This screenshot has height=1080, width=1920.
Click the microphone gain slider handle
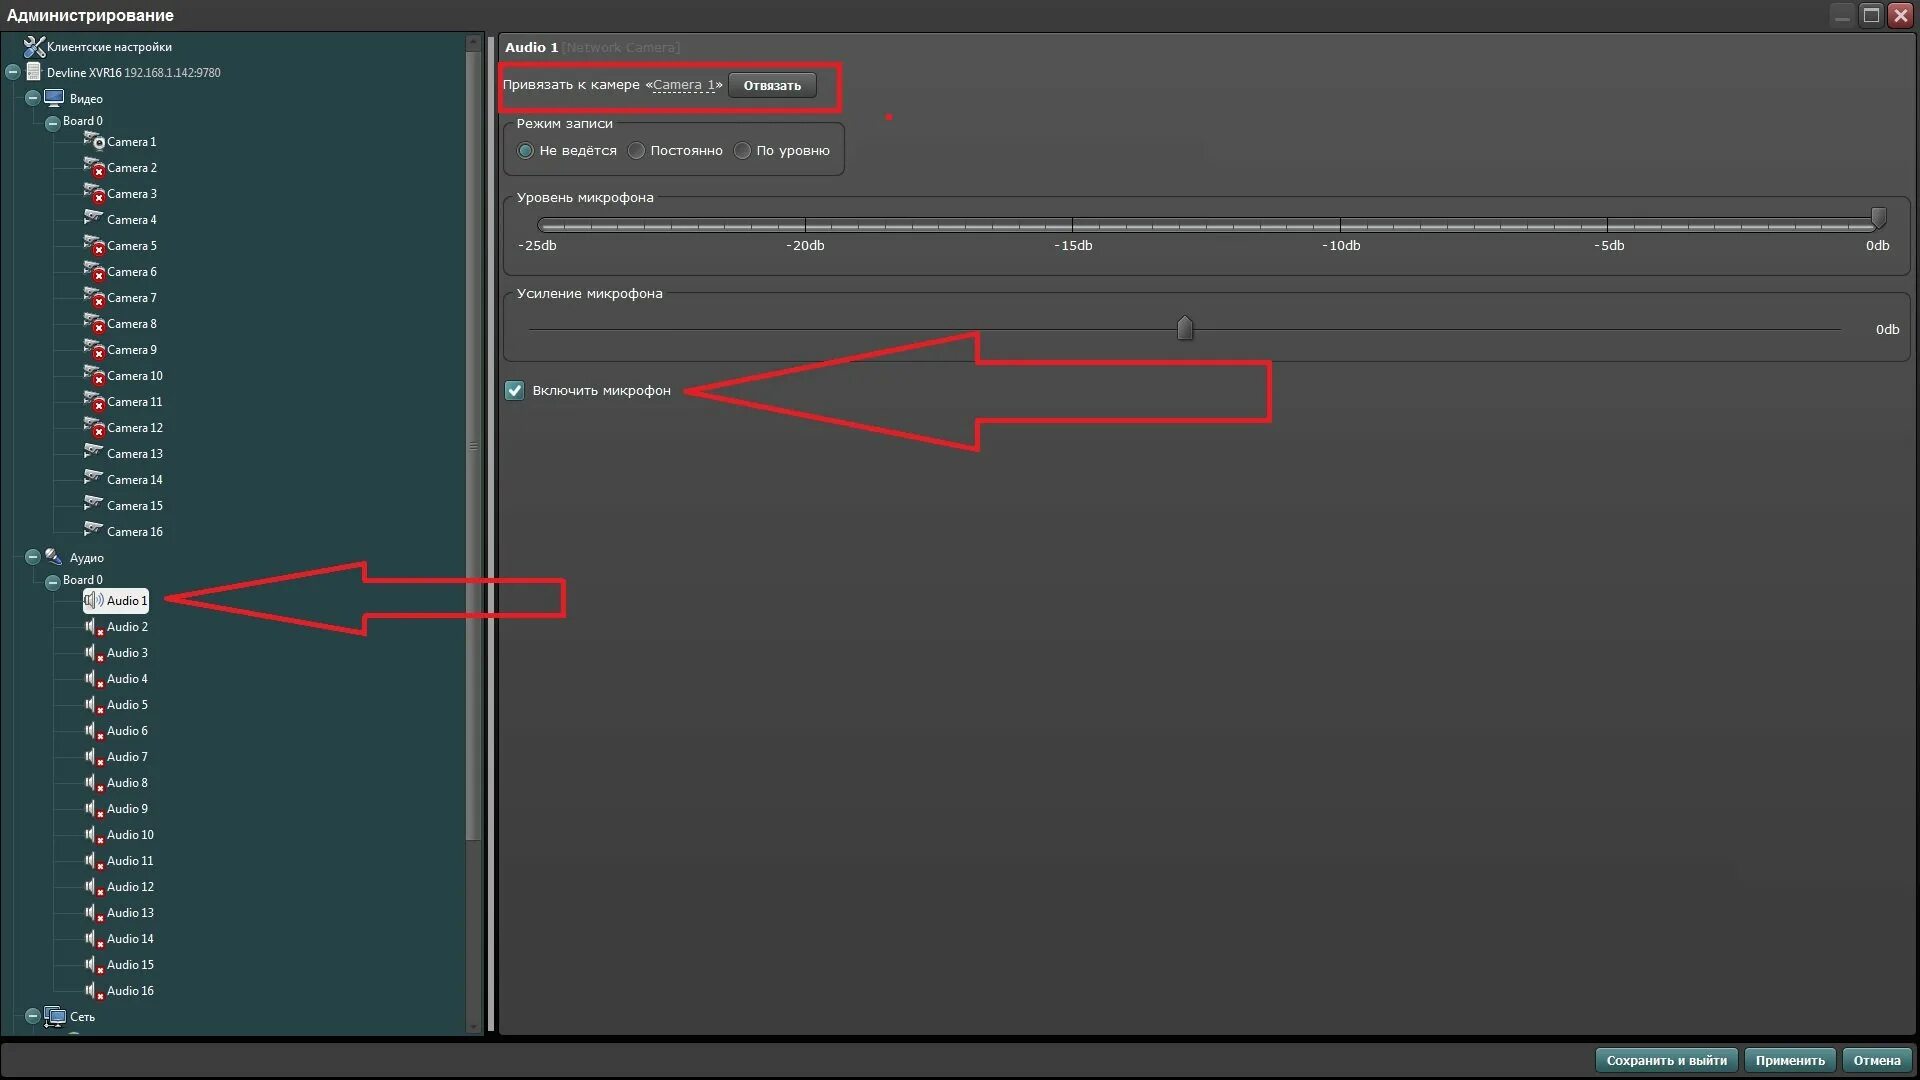(x=1185, y=328)
